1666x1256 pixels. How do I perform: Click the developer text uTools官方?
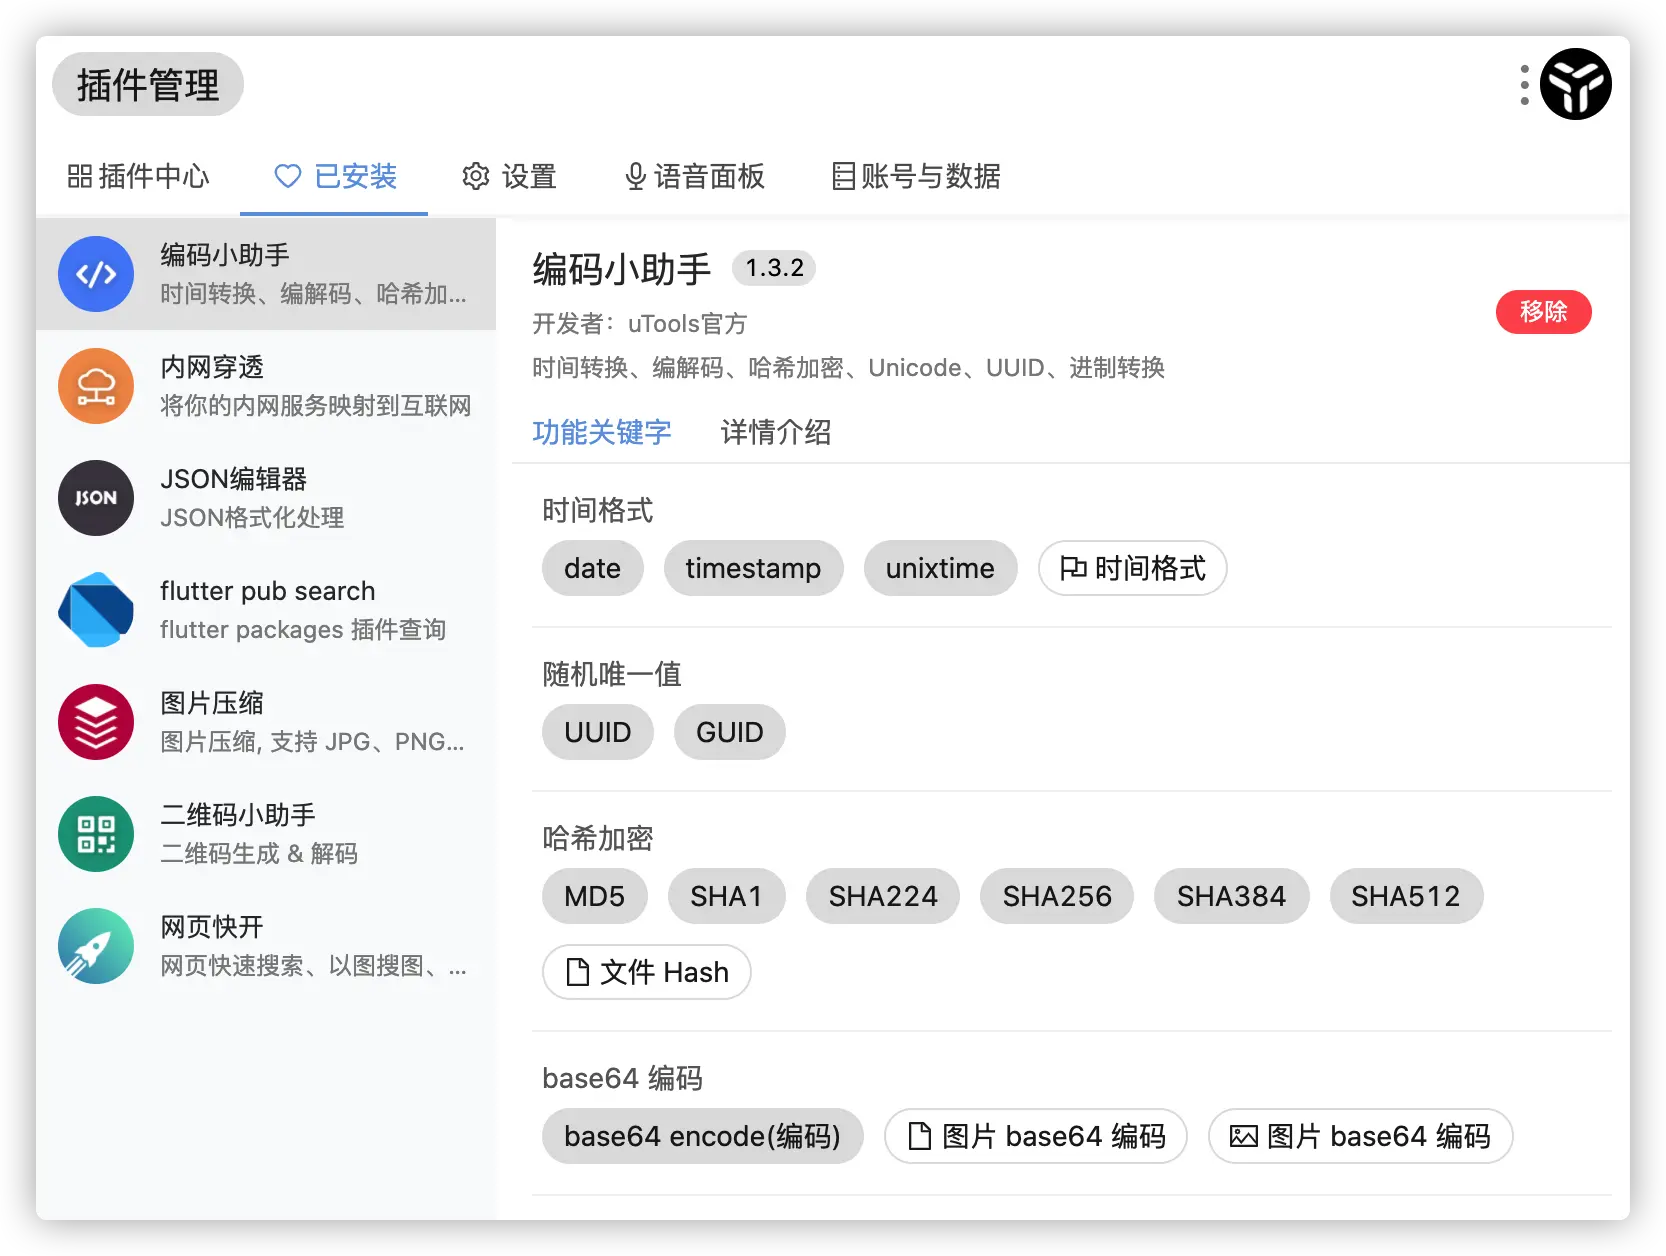pyautogui.click(x=687, y=324)
